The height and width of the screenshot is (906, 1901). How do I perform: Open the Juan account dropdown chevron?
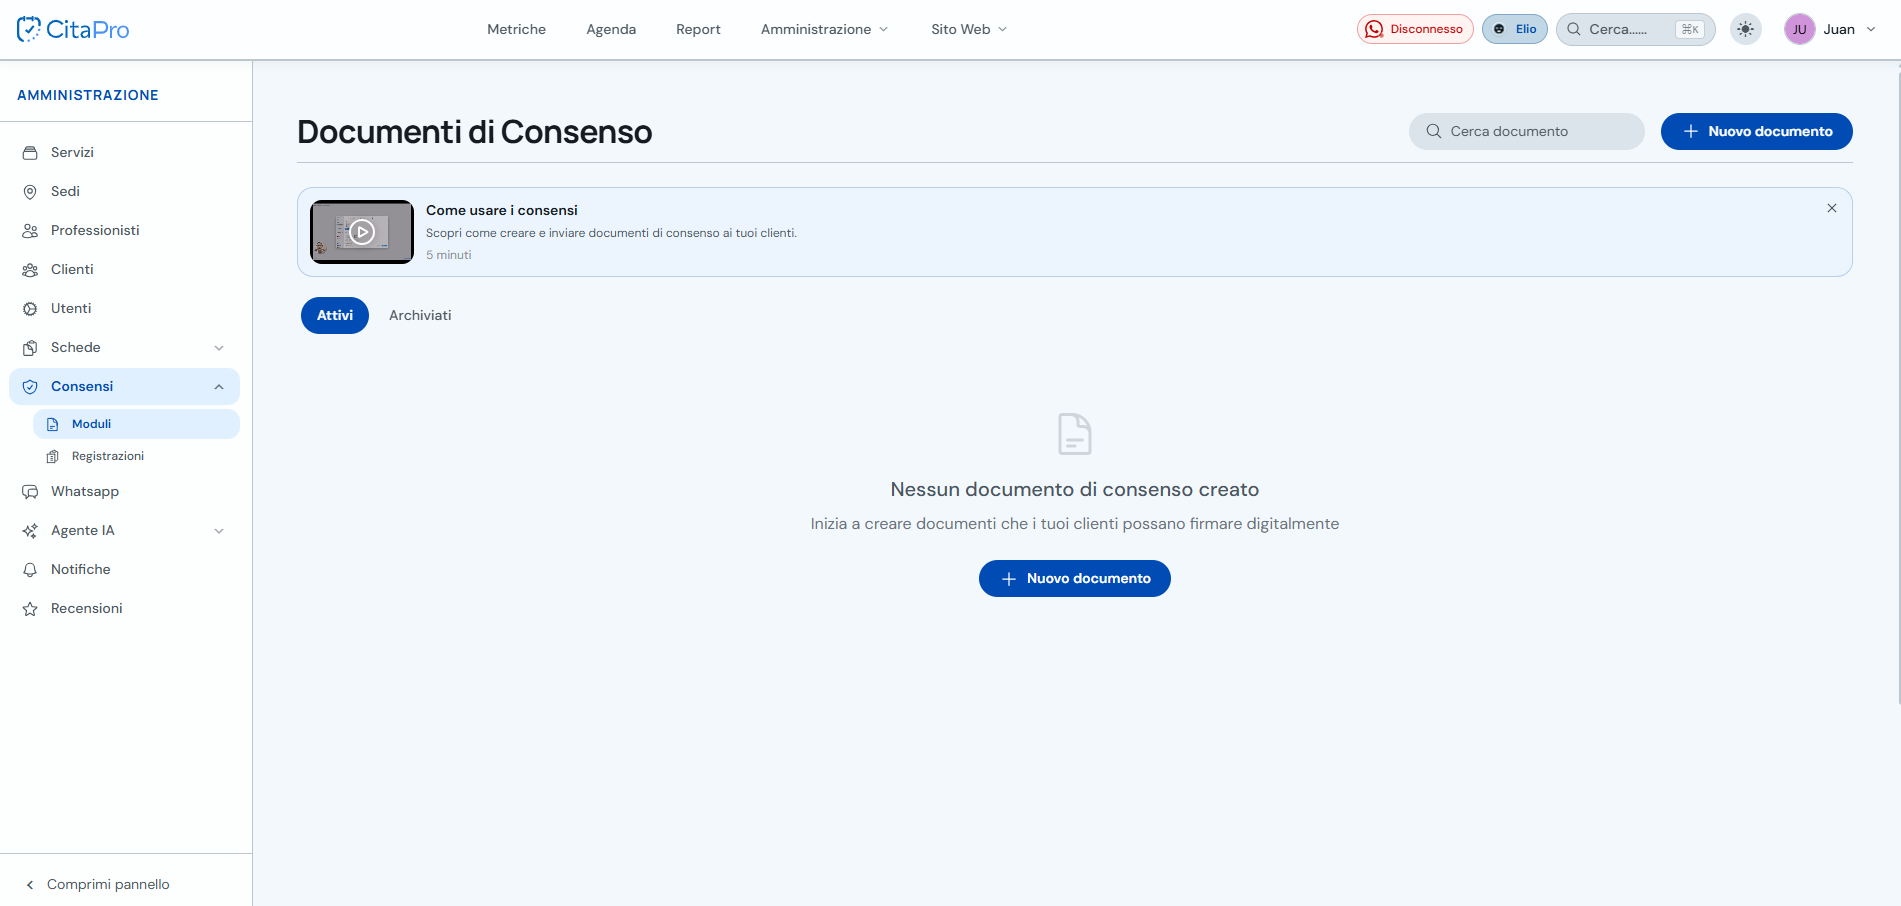pos(1871,29)
